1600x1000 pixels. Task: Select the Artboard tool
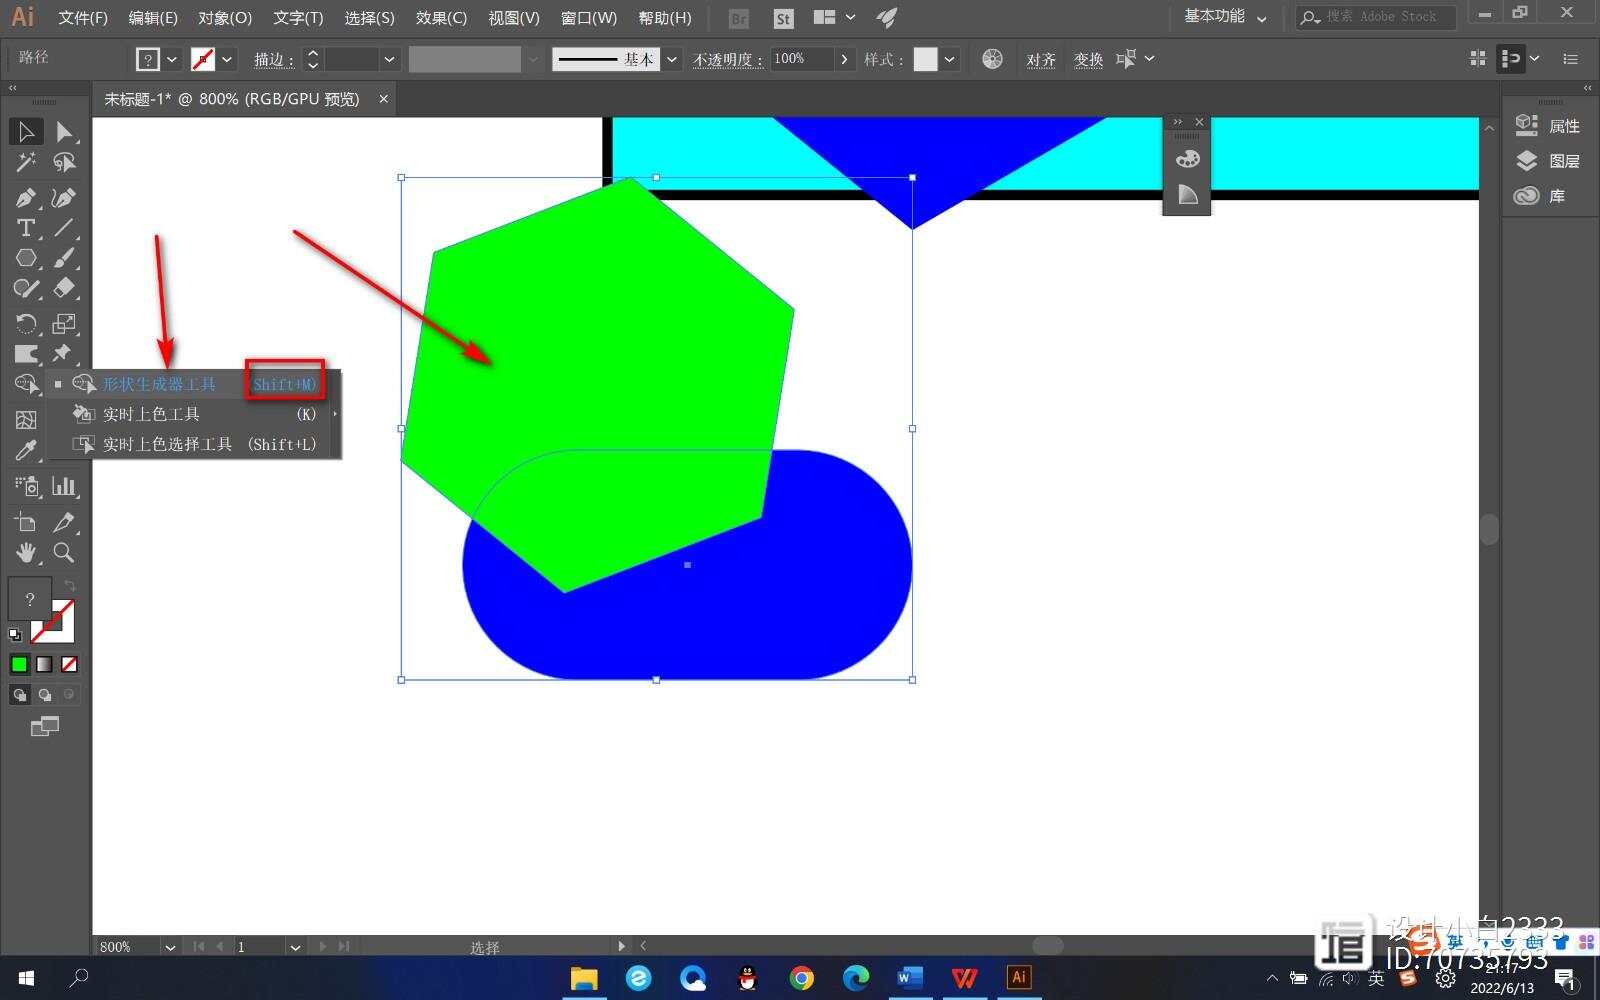click(x=26, y=522)
